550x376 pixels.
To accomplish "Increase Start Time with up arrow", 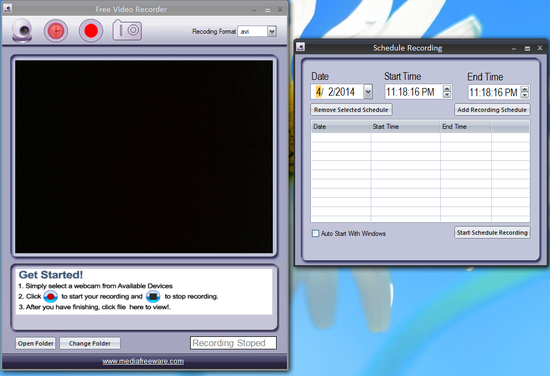I will (447, 89).
